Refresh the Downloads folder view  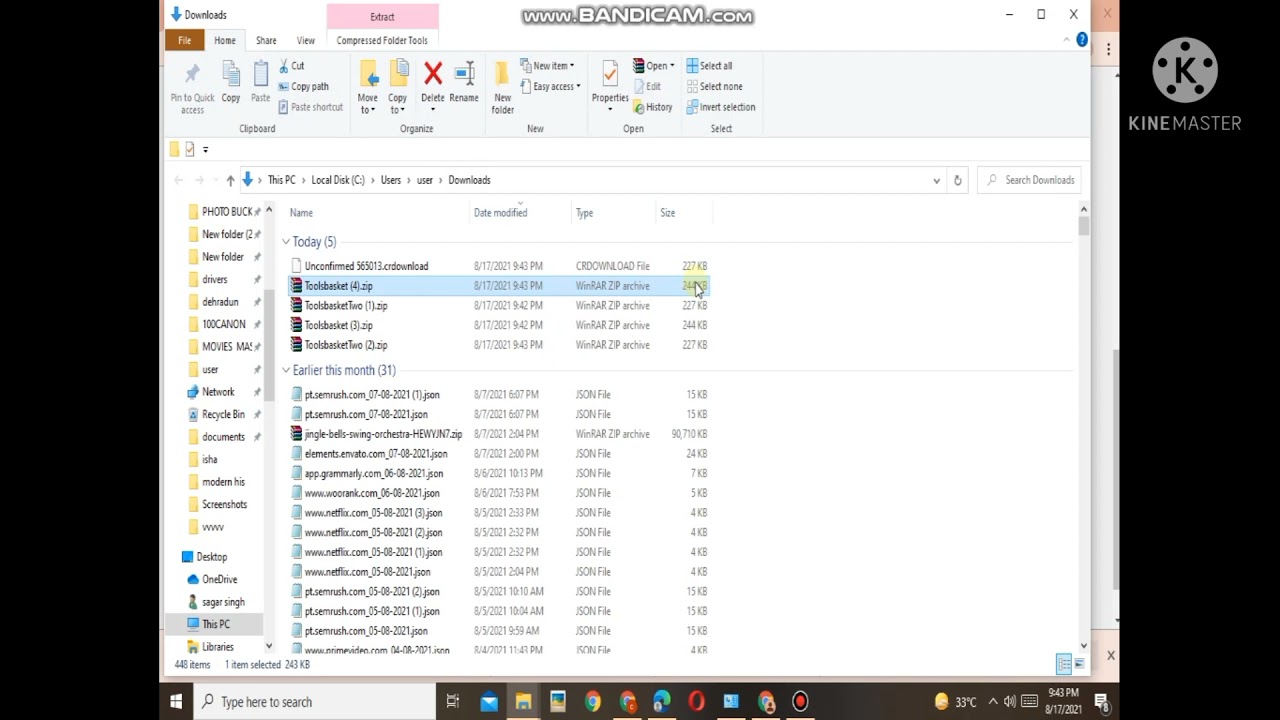[x=957, y=180]
